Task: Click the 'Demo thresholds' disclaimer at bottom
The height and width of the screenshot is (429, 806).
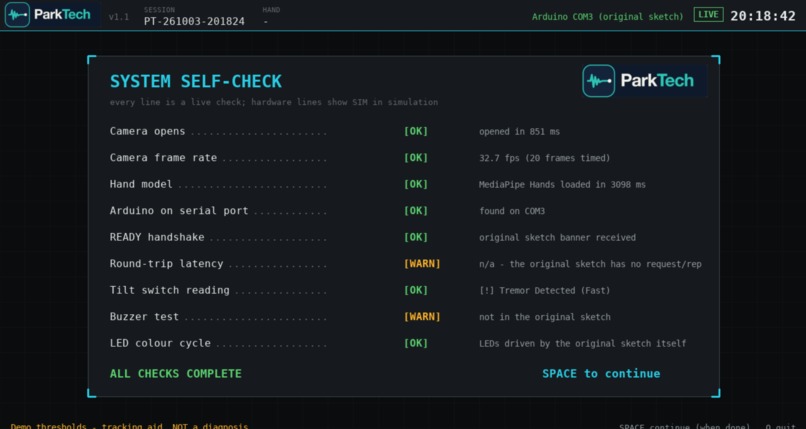Action: [x=129, y=426]
